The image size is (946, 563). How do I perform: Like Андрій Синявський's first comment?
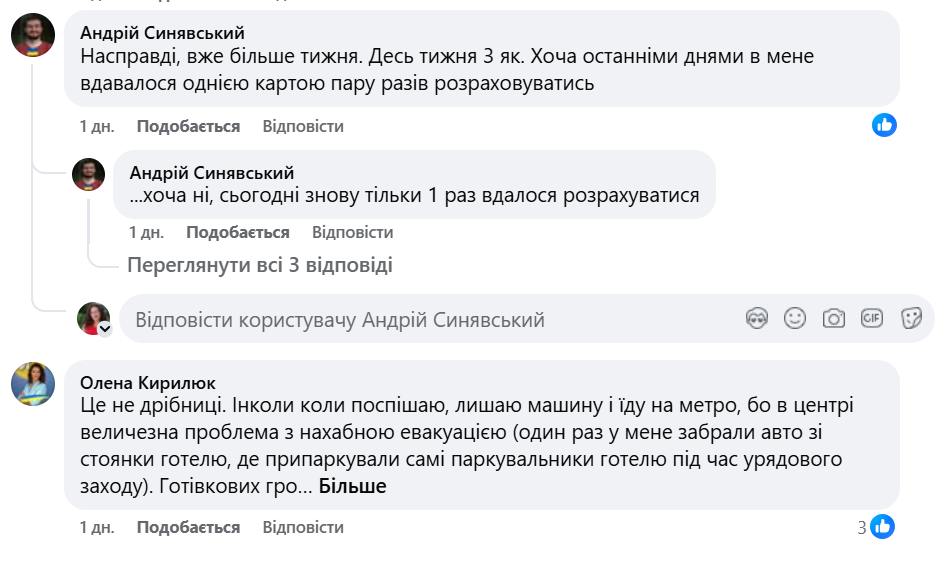click(188, 126)
